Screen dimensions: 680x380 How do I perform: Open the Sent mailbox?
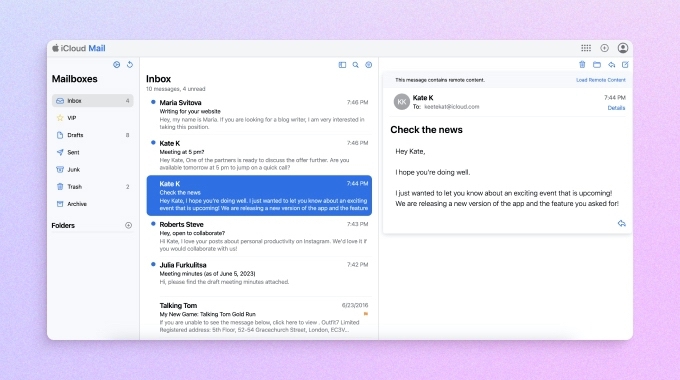pos(93,152)
